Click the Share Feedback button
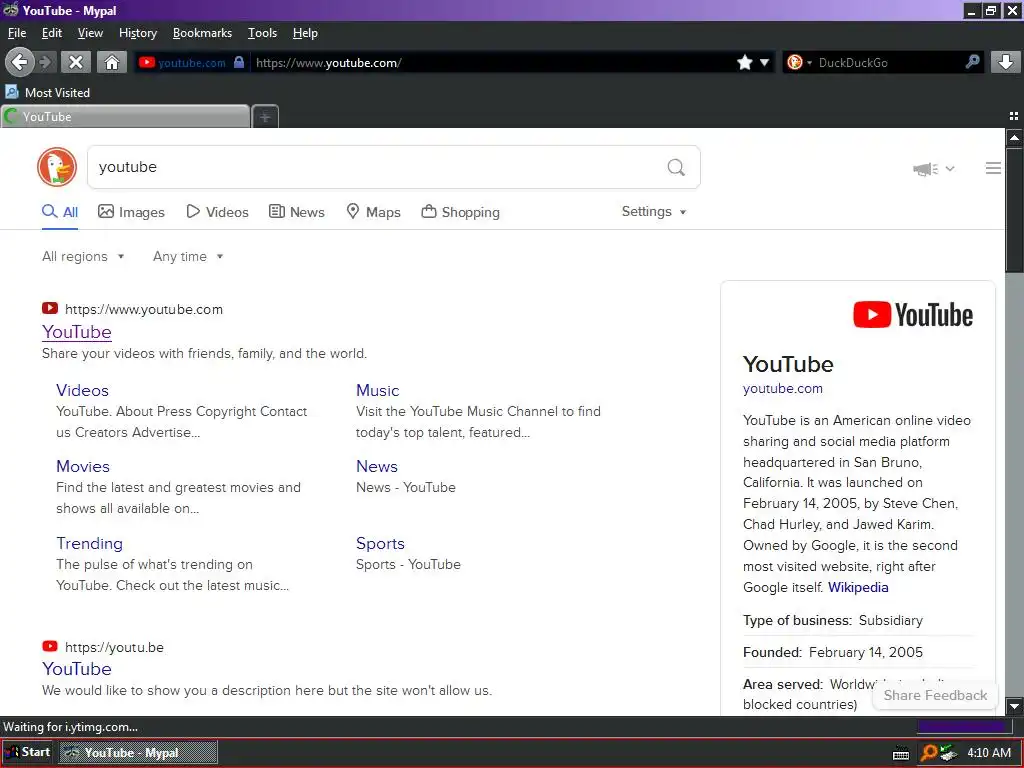 tap(935, 695)
